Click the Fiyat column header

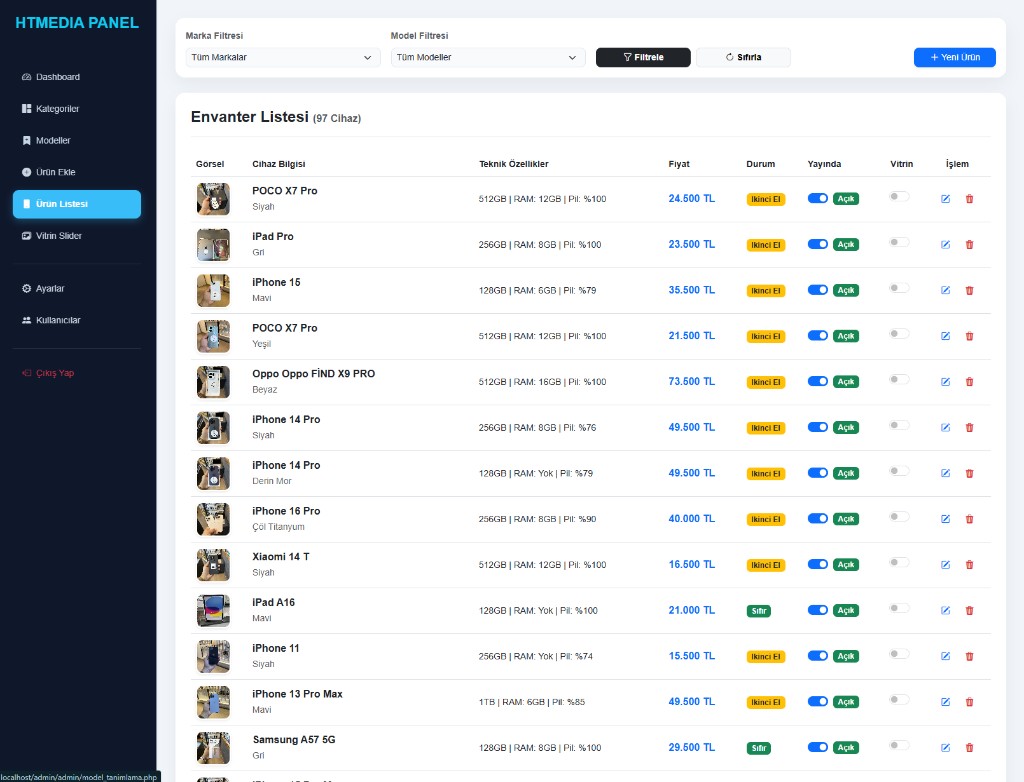click(x=679, y=164)
